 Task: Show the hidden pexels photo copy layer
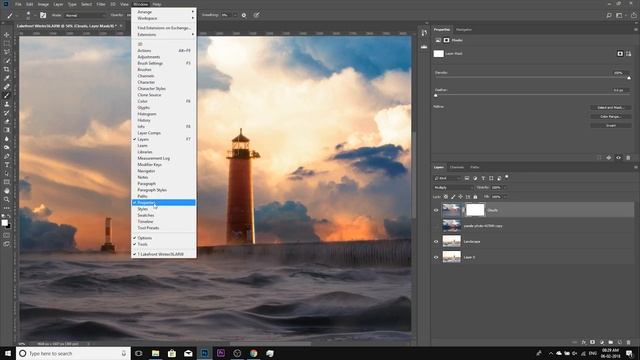[x=436, y=226]
